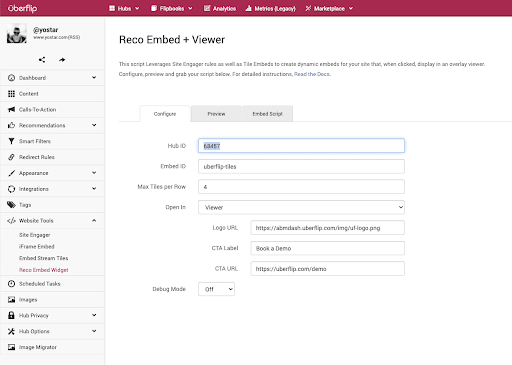Click the Content grid icon
512x365 pixels.
[x=11, y=94]
